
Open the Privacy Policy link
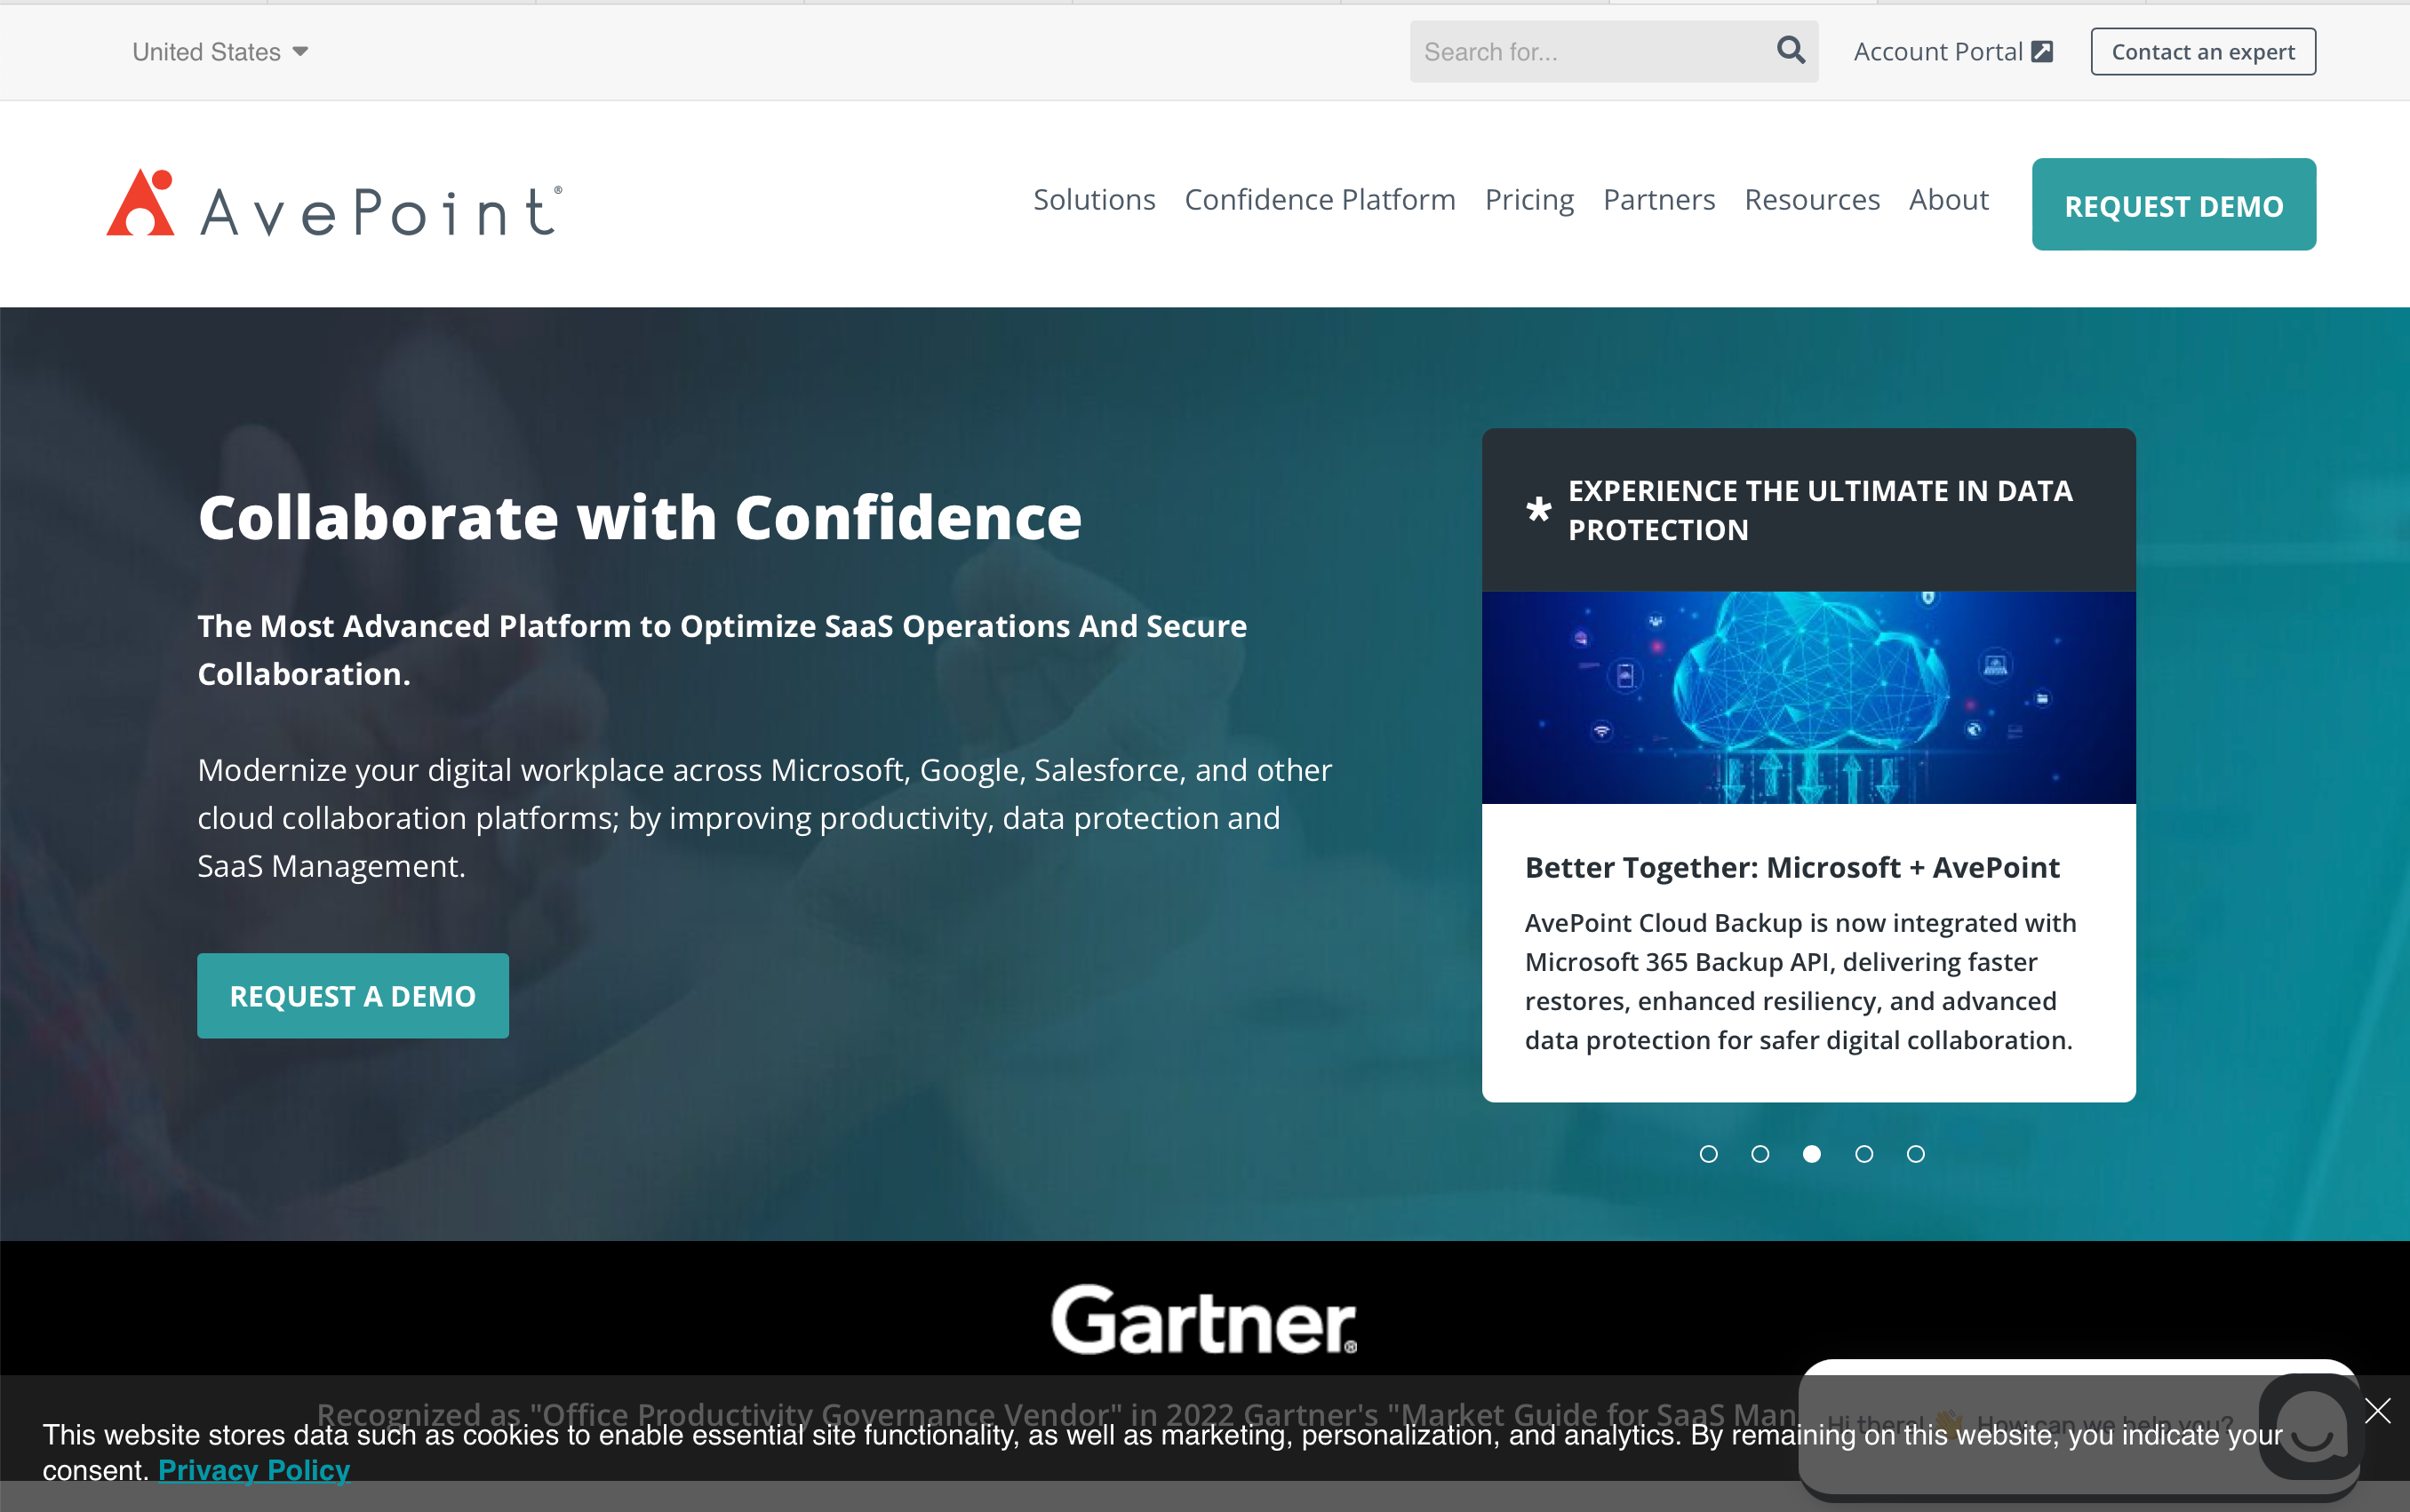(x=254, y=1470)
